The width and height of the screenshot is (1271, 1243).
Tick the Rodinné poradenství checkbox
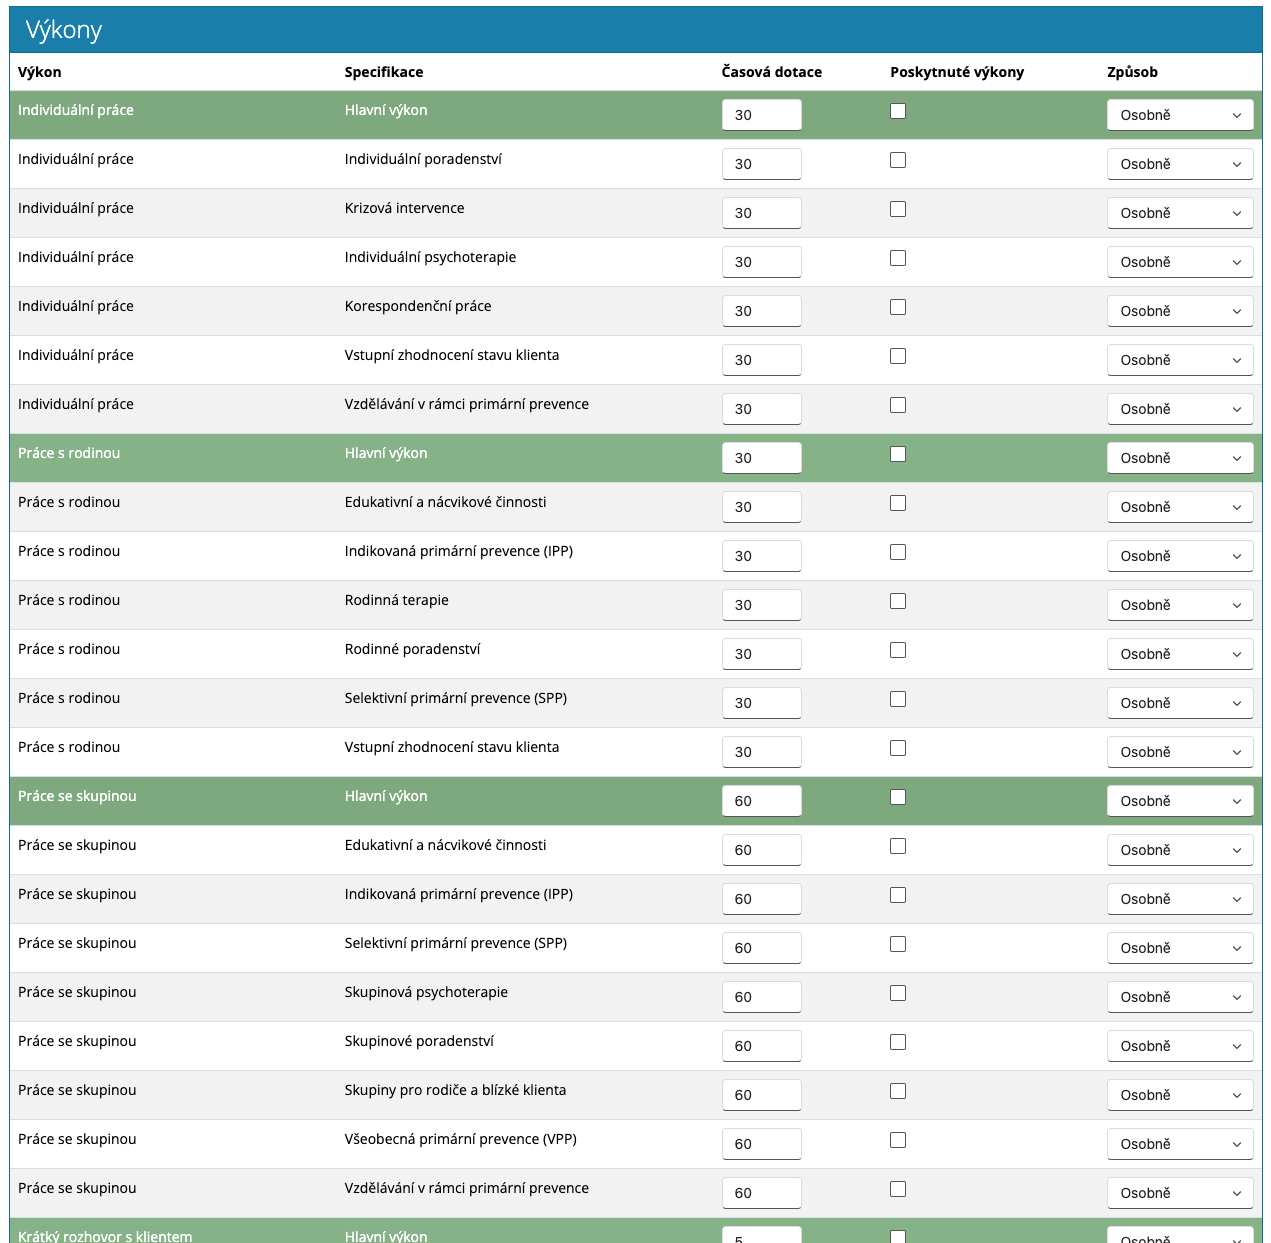coord(898,650)
